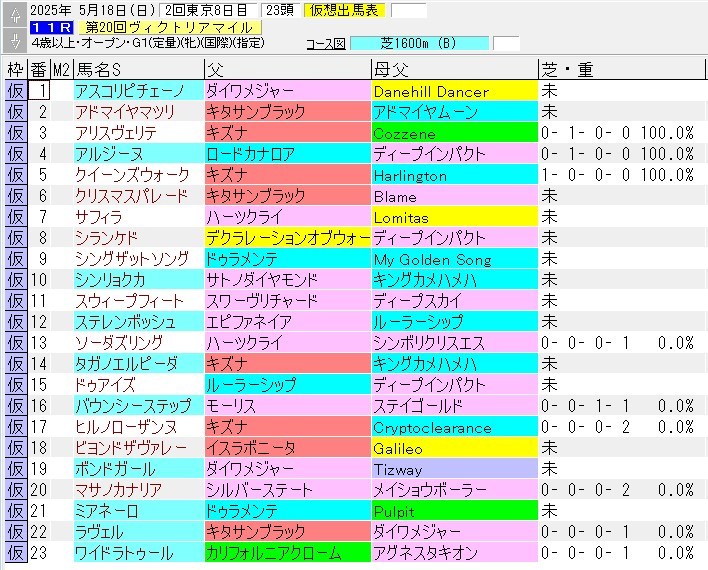708x570 pixels.
Task: Click sire スワーヴリチャード
Action: [288, 301]
